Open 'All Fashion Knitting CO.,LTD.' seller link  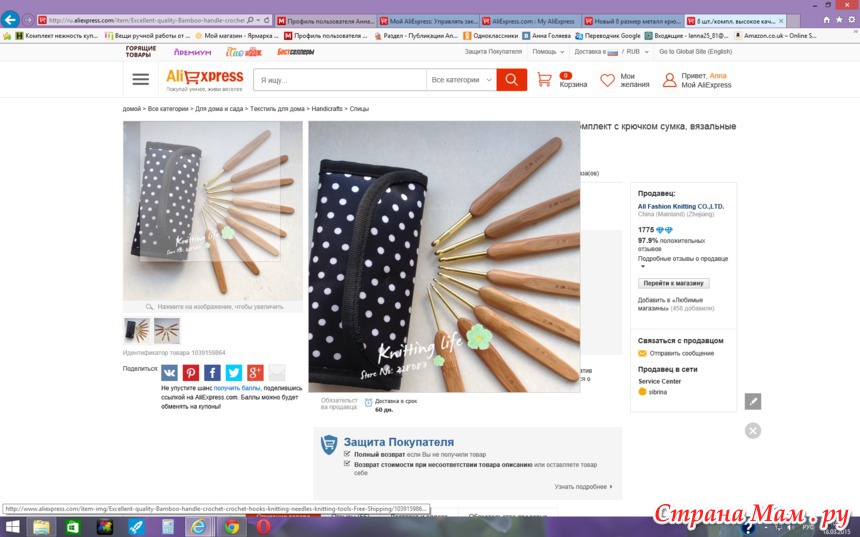681,206
